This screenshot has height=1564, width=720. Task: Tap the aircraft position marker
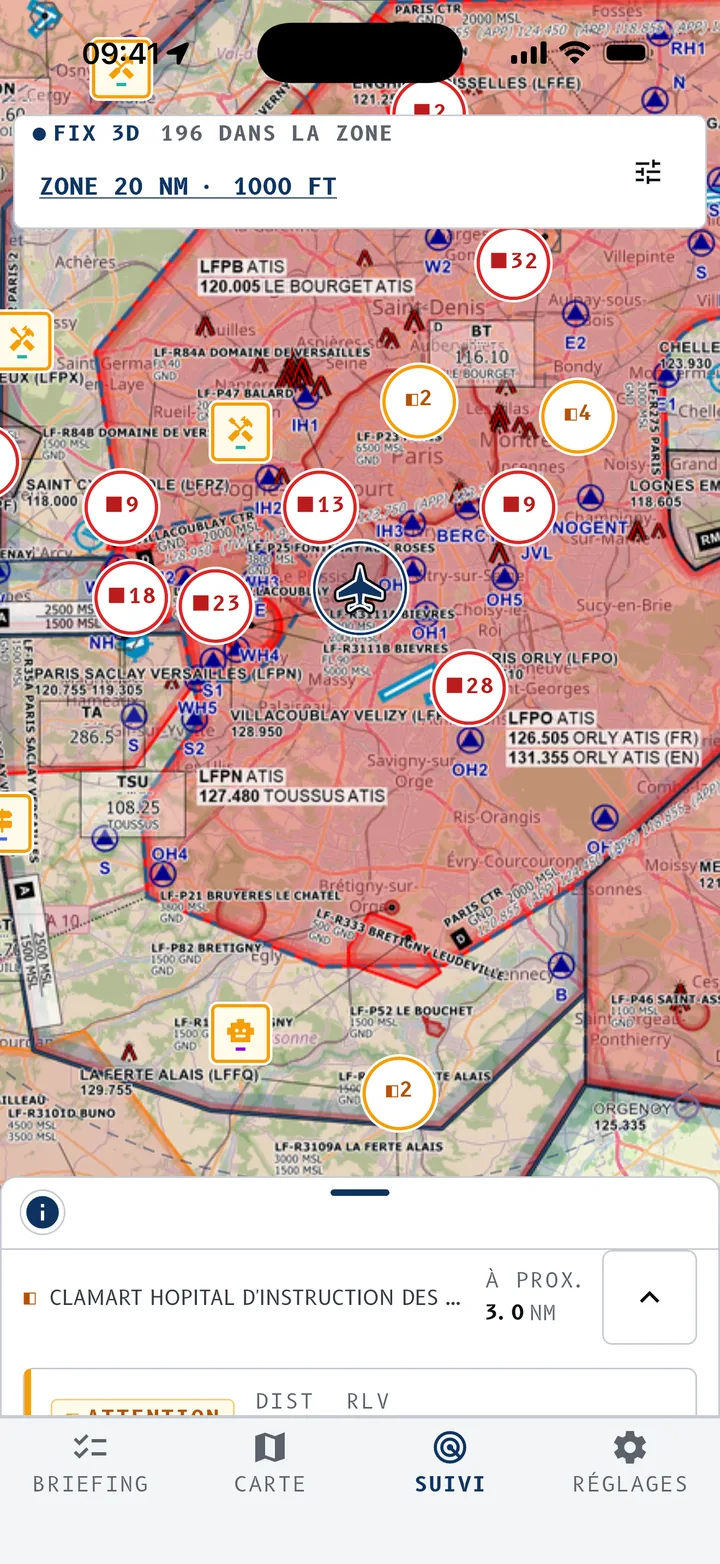360,590
